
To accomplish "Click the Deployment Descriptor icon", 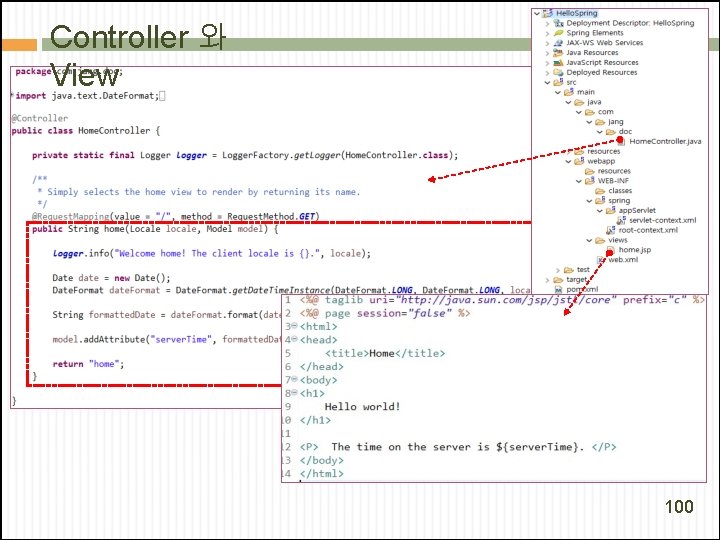I will (558, 23).
